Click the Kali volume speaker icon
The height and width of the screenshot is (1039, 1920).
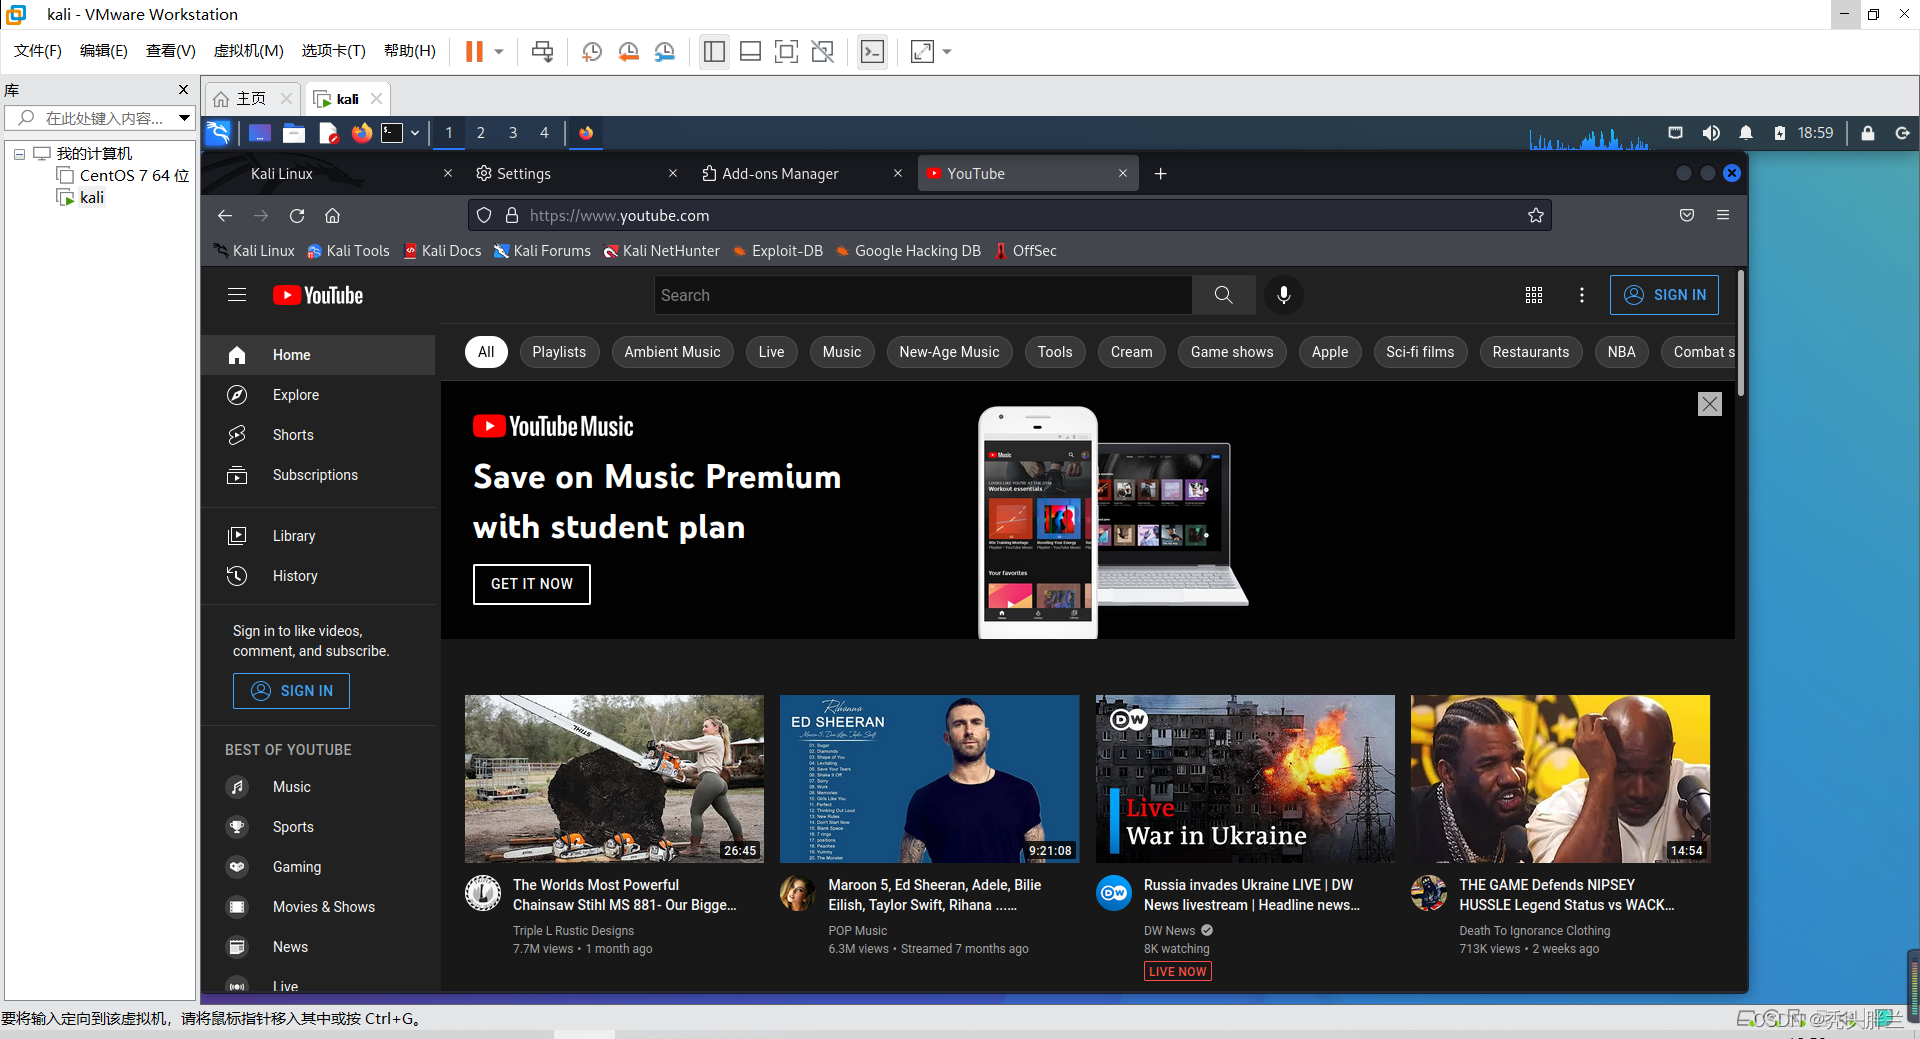(1711, 133)
